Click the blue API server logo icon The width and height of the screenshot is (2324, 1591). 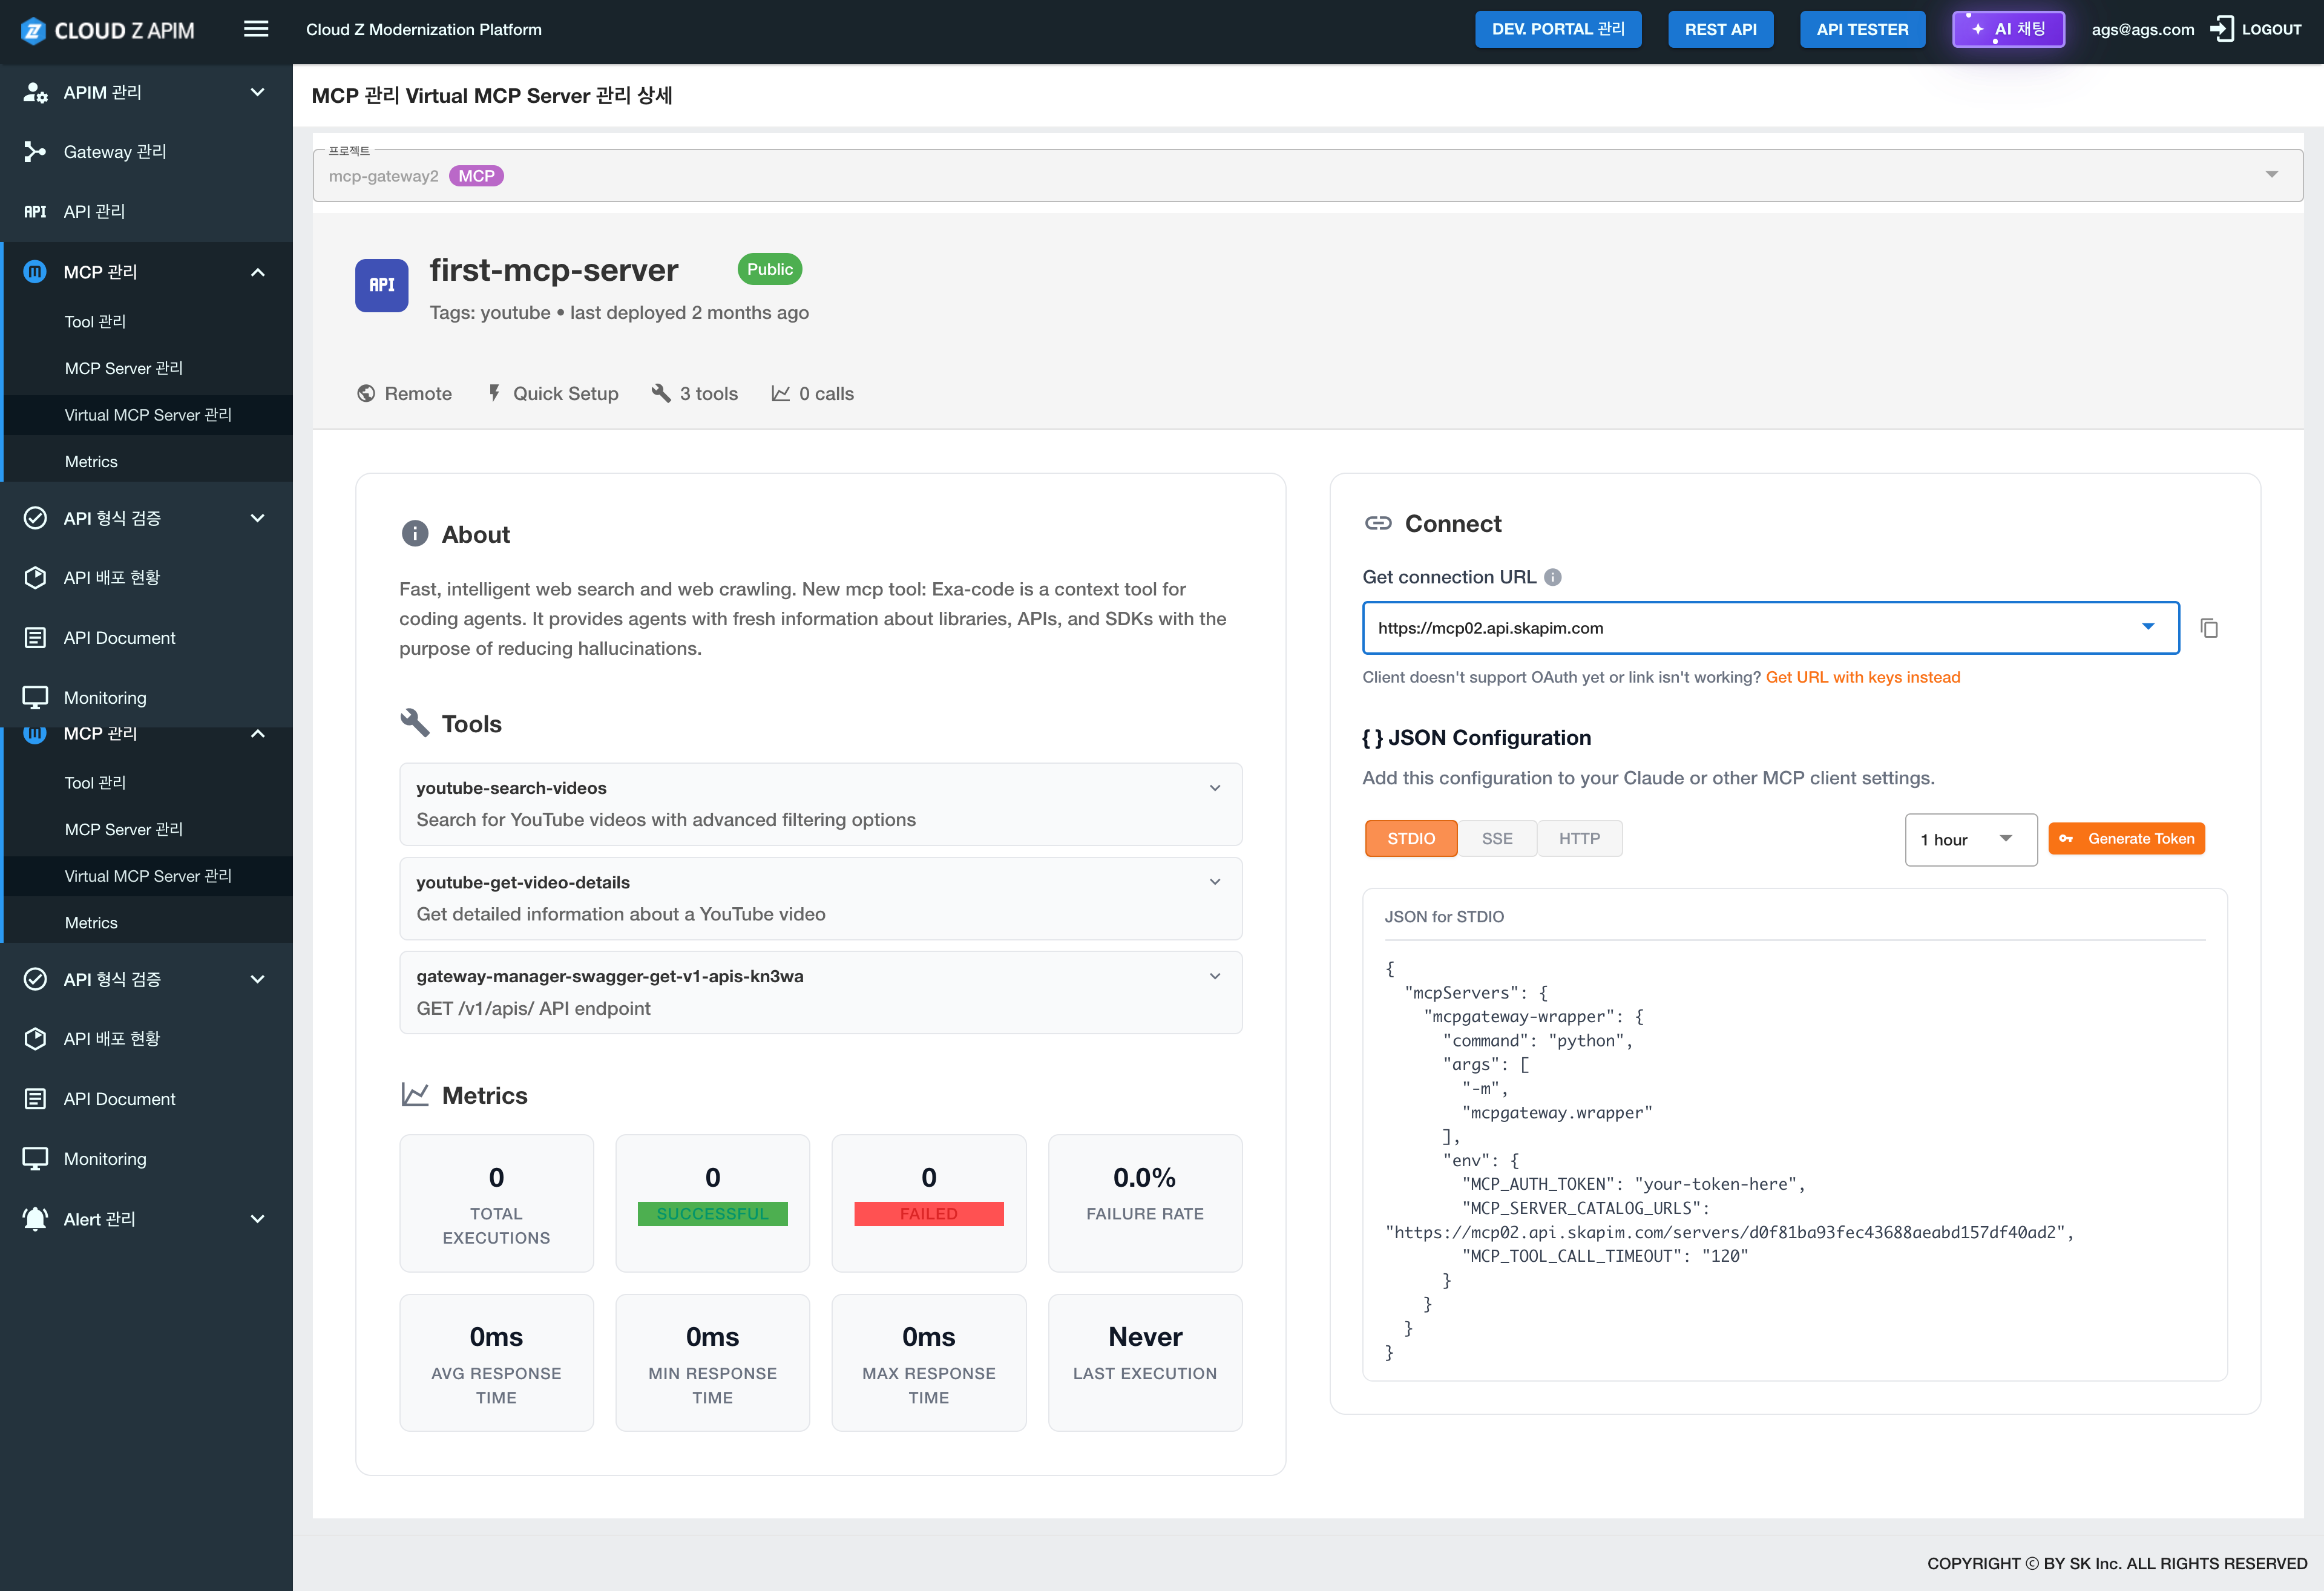(x=381, y=285)
